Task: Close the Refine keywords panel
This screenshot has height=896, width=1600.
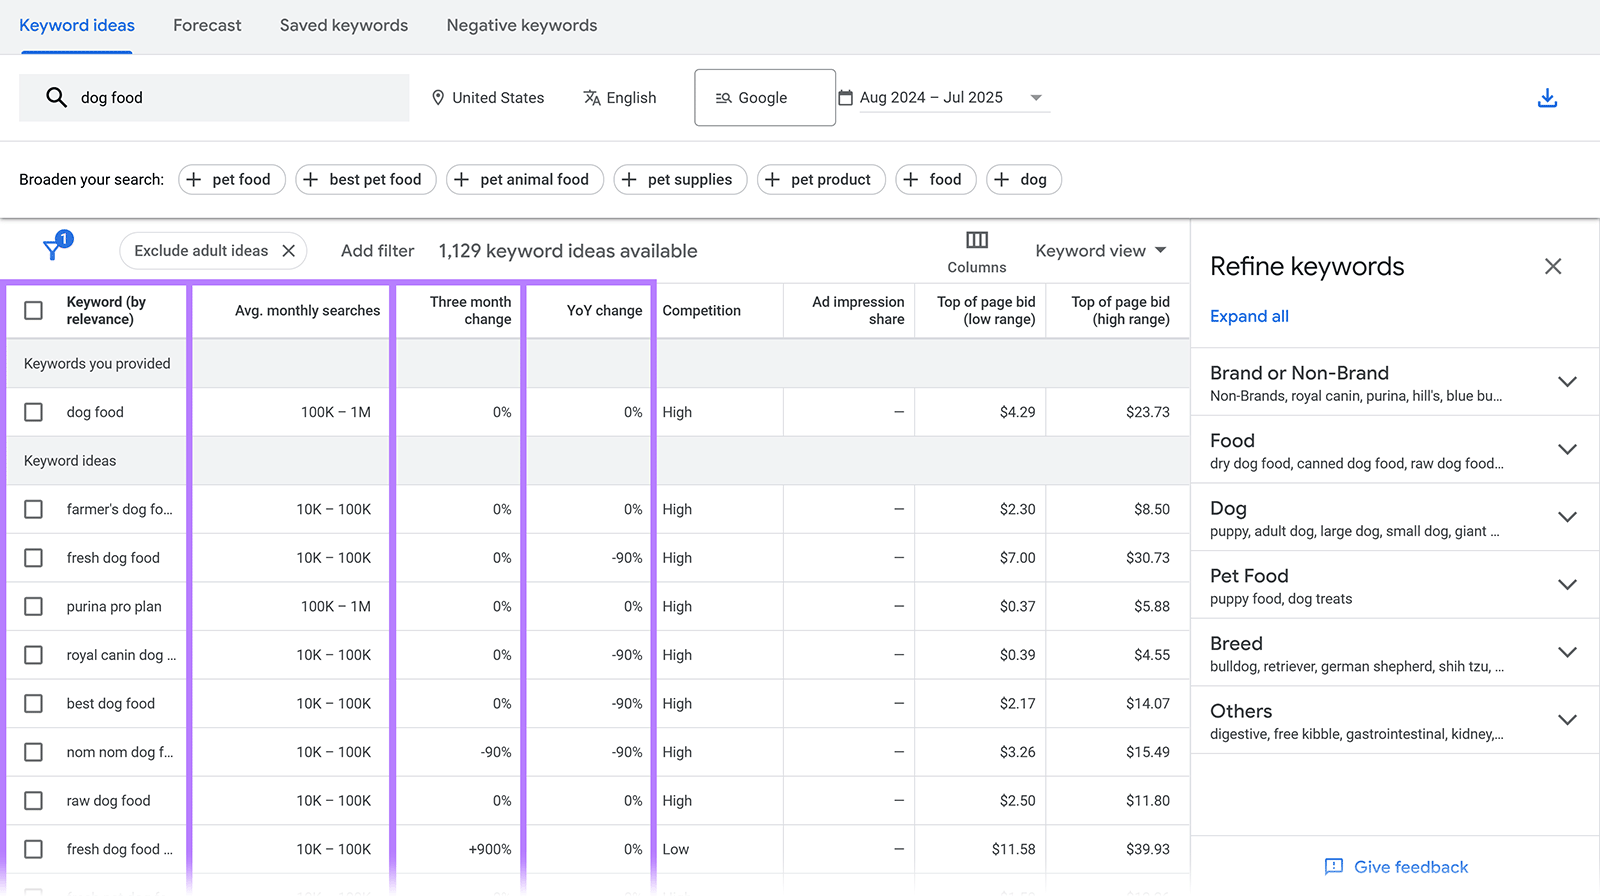Action: 1552,266
